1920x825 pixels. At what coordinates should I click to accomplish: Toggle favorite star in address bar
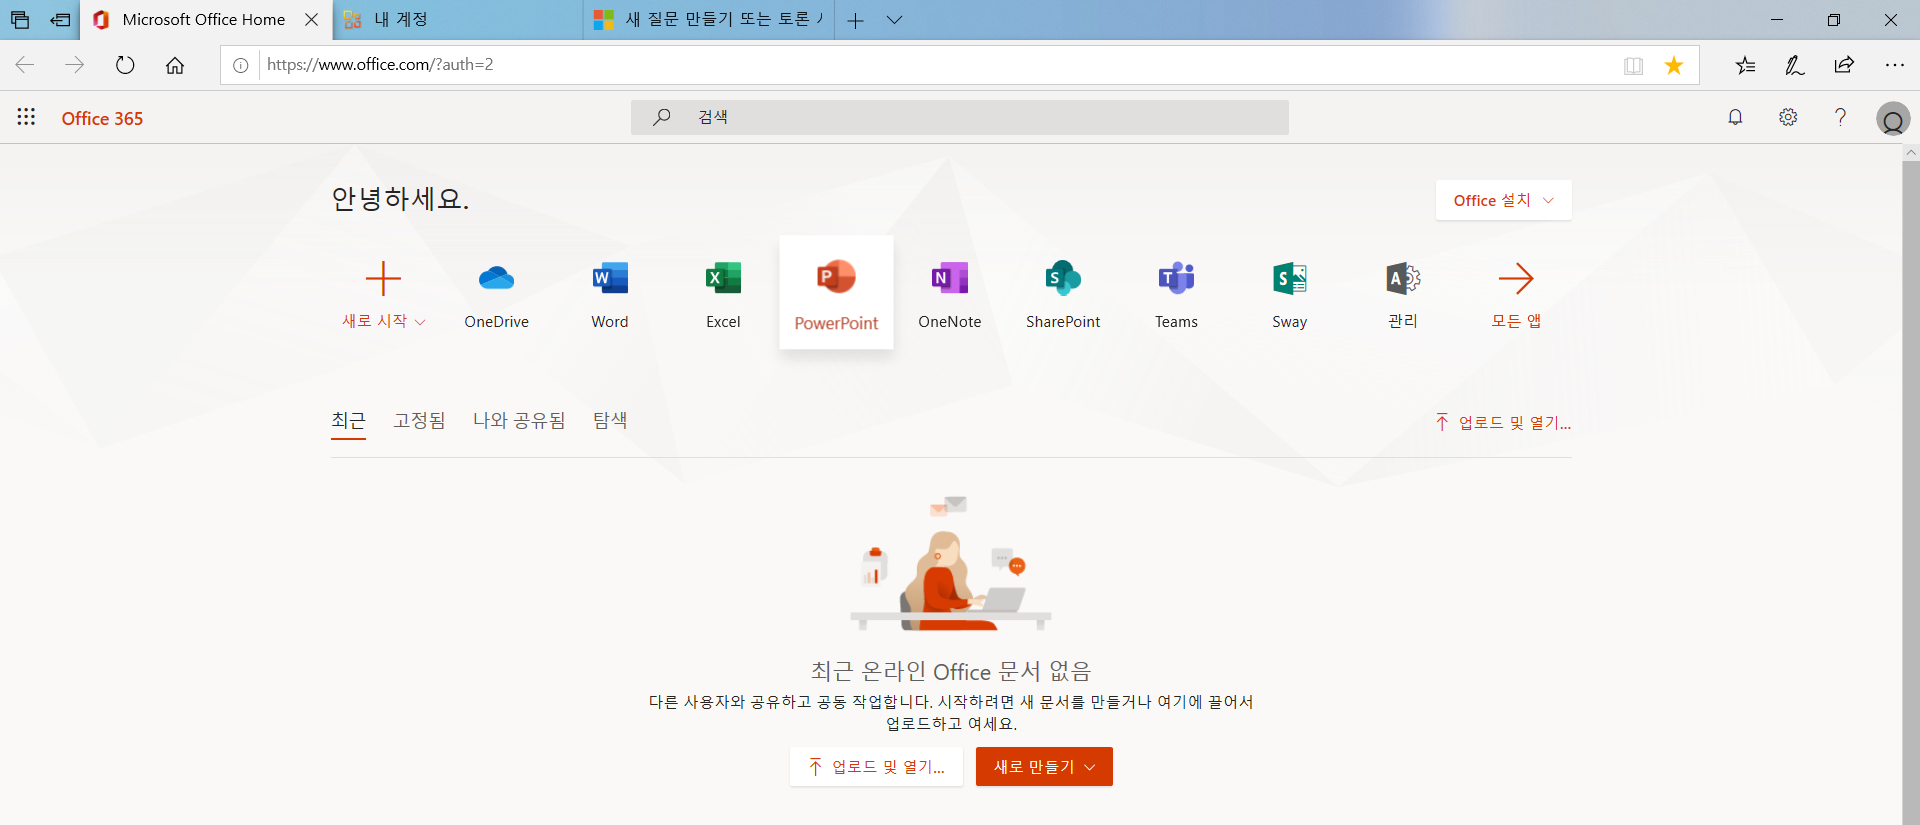[x=1674, y=65]
